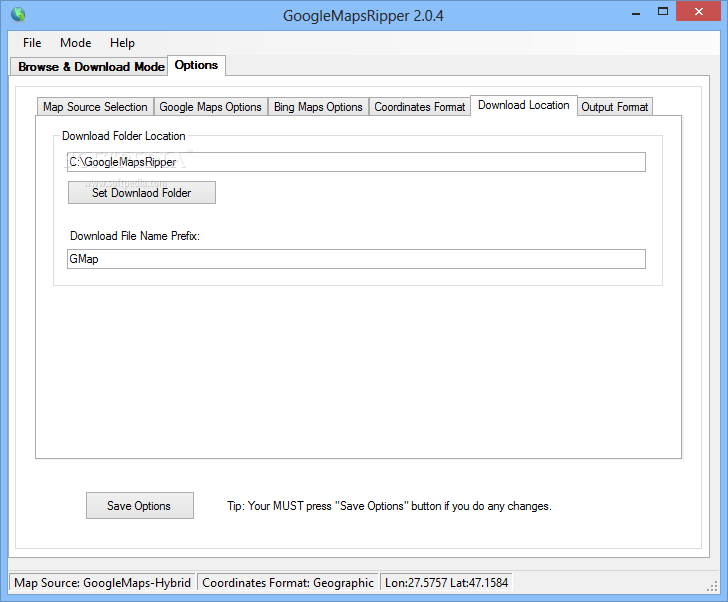Click the Coordinates Format: Geographic status entry

[288, 583]
